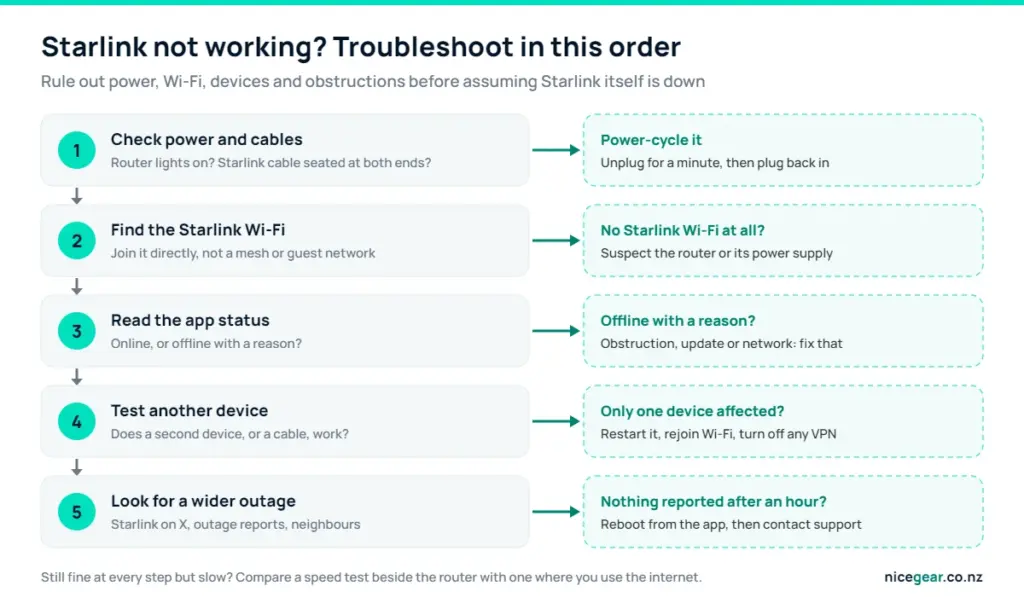Screen dimensions: 1024x597
Task: Click 'Online, or offline with a reason?' text
Action: tap(206, 344)
